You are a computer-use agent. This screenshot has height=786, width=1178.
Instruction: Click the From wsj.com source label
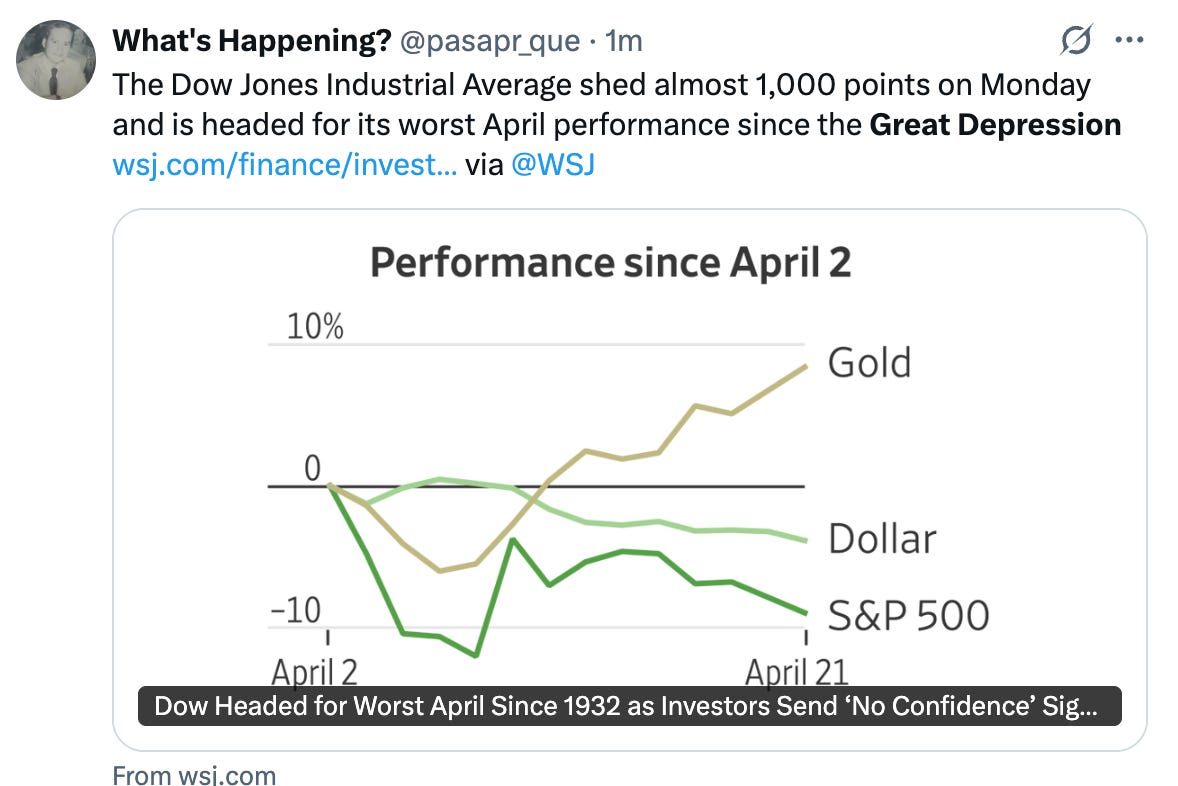pos(195,774)
